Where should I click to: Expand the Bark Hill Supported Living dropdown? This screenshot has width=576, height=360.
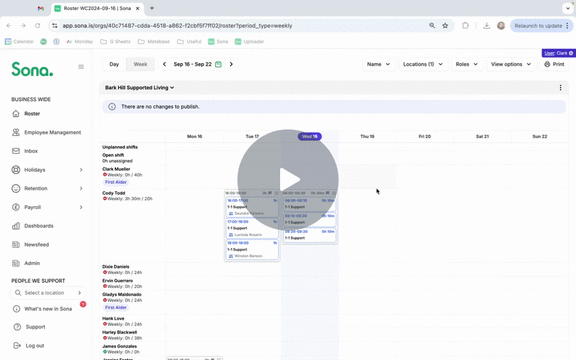(x=140, y=87)
